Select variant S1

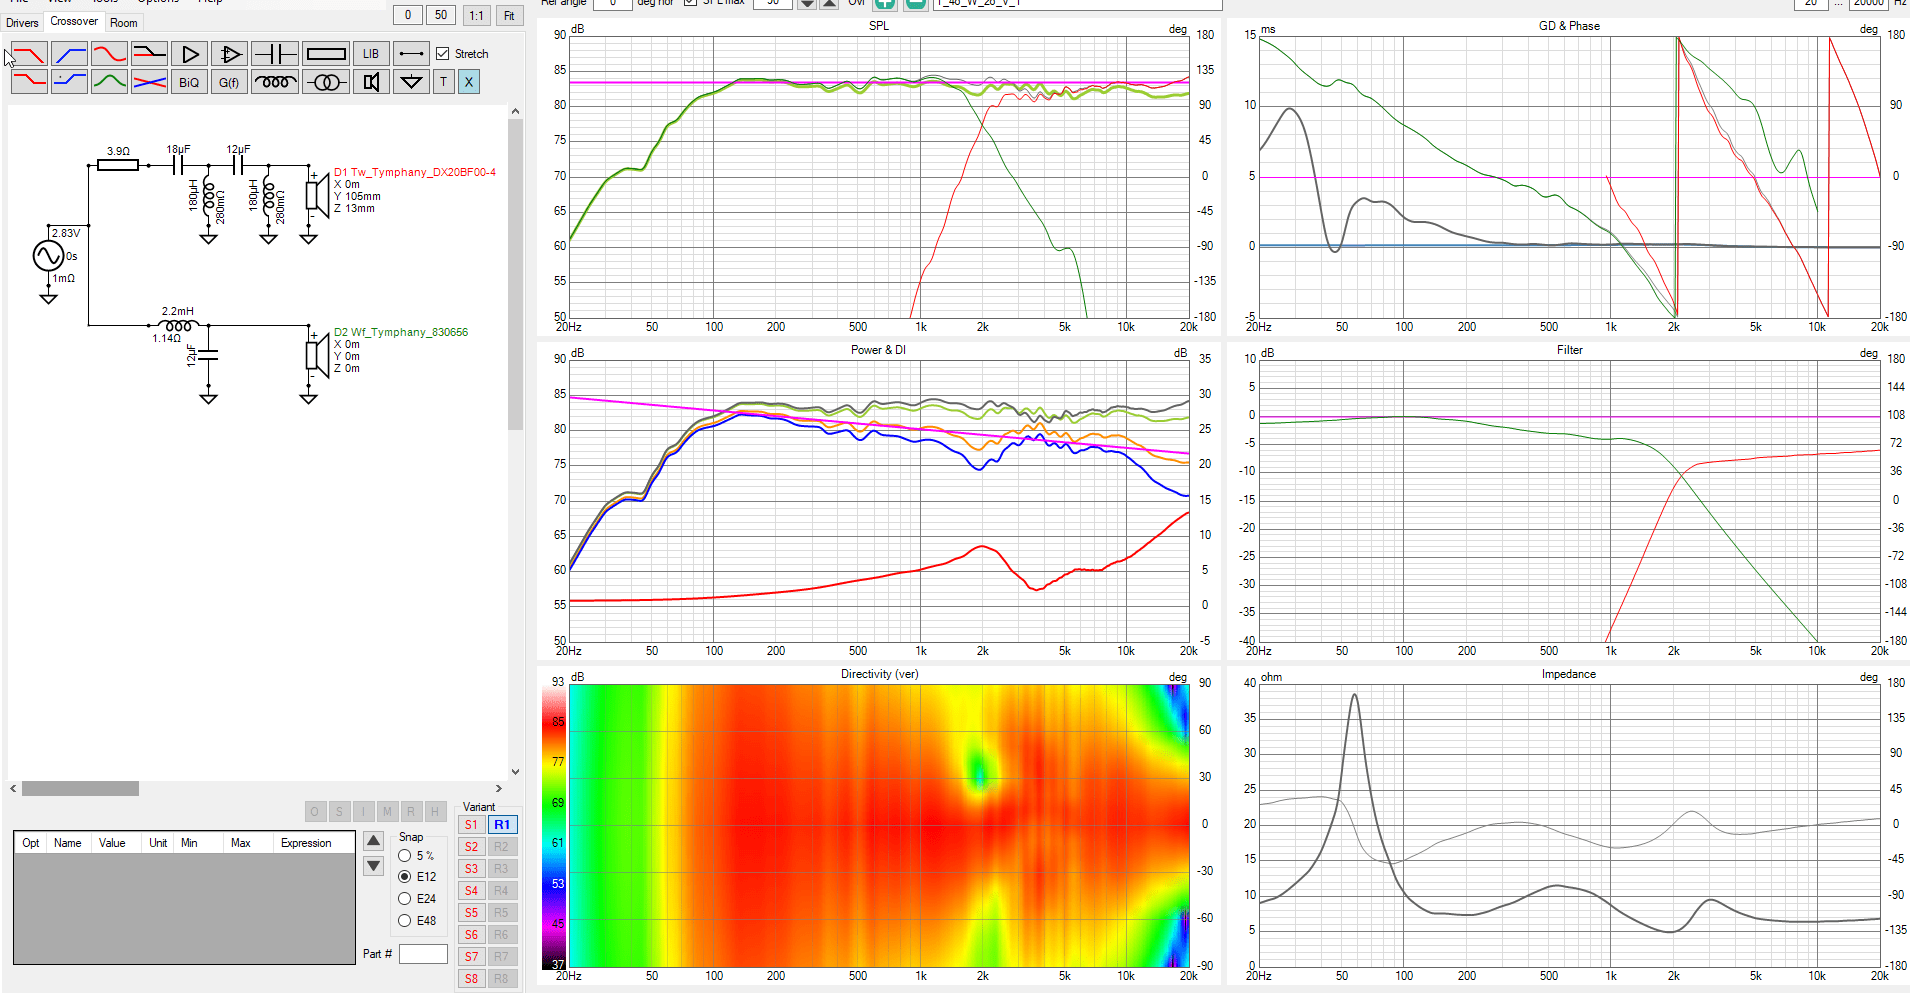[471, 825]
